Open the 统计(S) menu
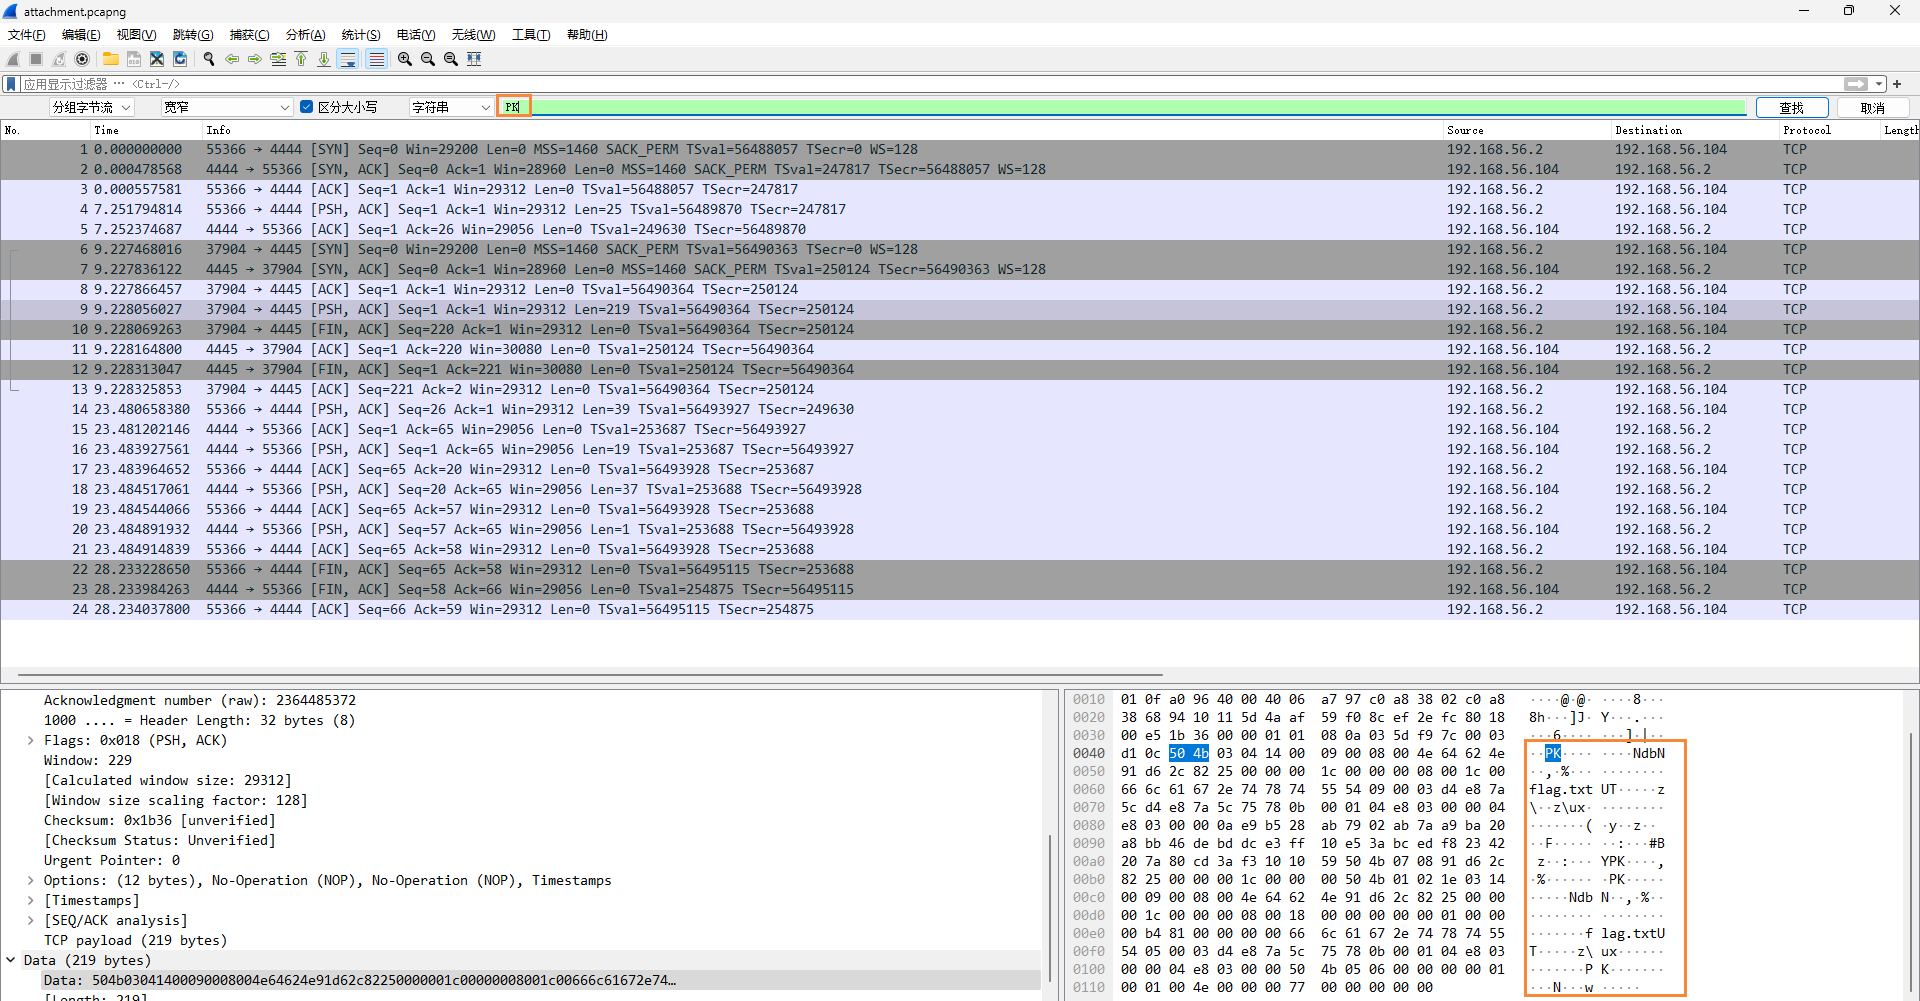This screenshot has height=1001, width=1920. pos(361,35)
